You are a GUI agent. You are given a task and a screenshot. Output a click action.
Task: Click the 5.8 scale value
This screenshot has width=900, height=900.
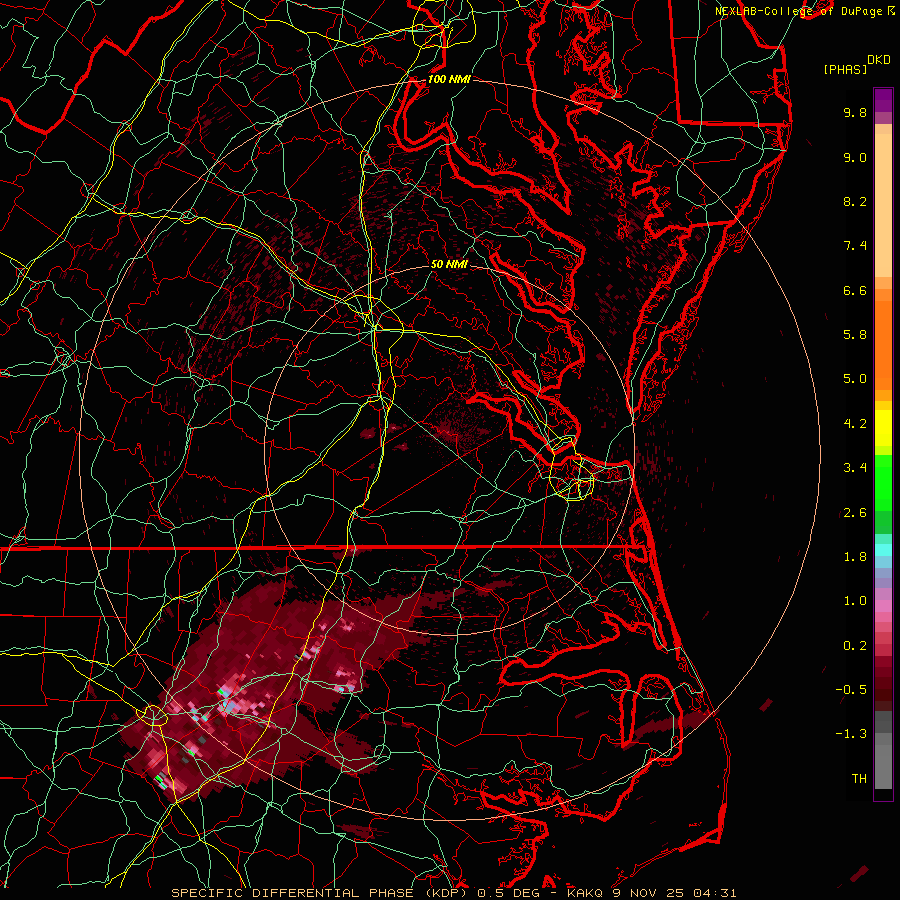point(855,335)
